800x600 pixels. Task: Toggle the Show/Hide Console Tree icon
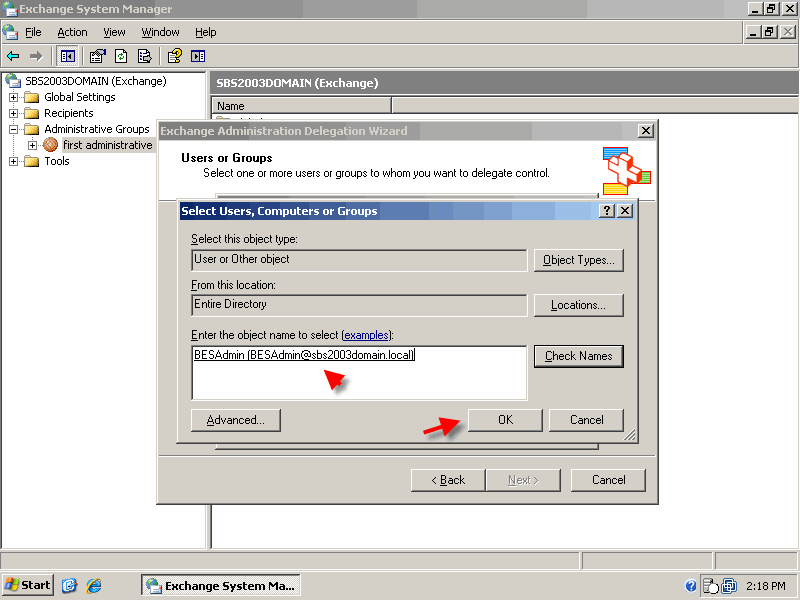point(67,56)
